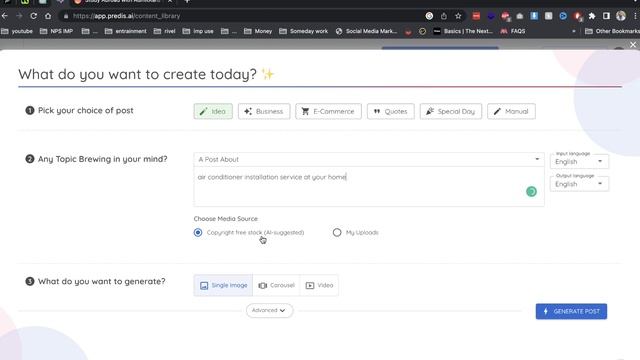
Task: Click into the topic text area
Action: click(x=369, y=187)
